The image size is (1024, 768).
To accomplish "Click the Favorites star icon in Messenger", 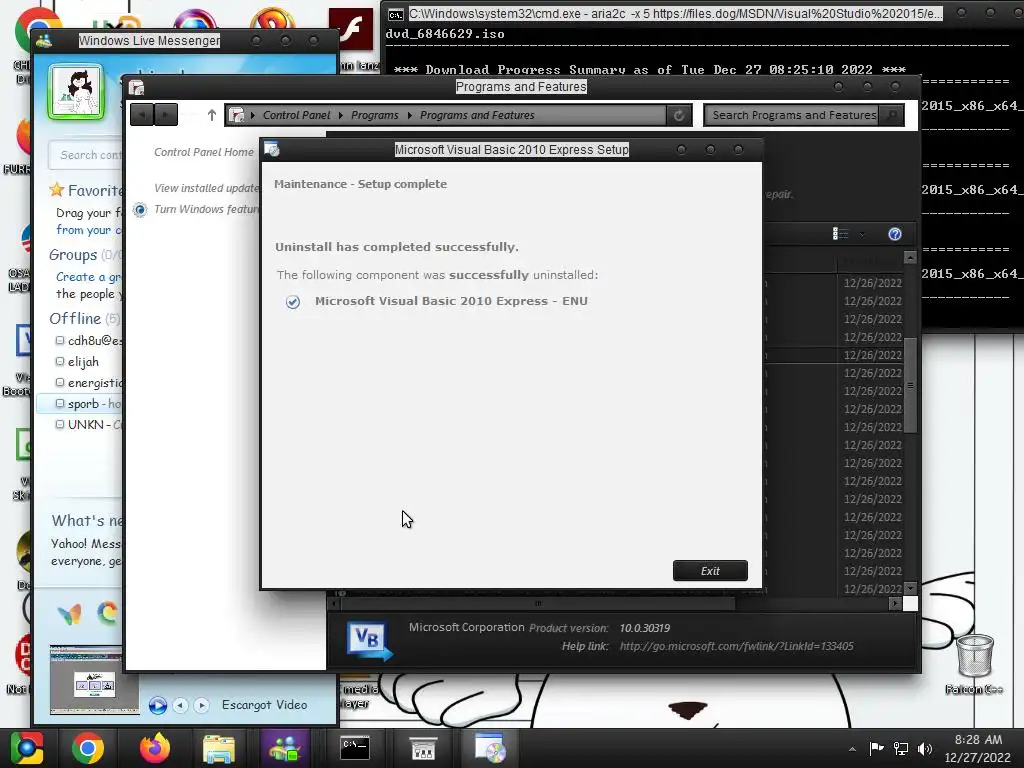I will (57, 190).
